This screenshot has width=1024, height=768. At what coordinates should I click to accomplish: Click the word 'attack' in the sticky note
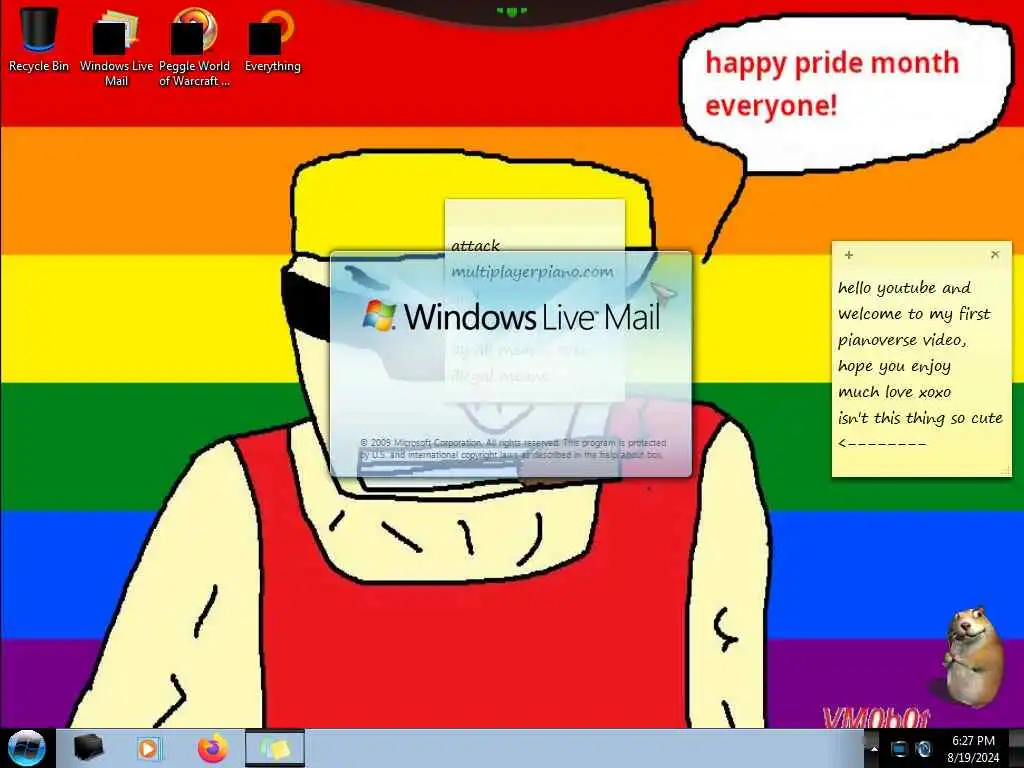coord(475,246)
